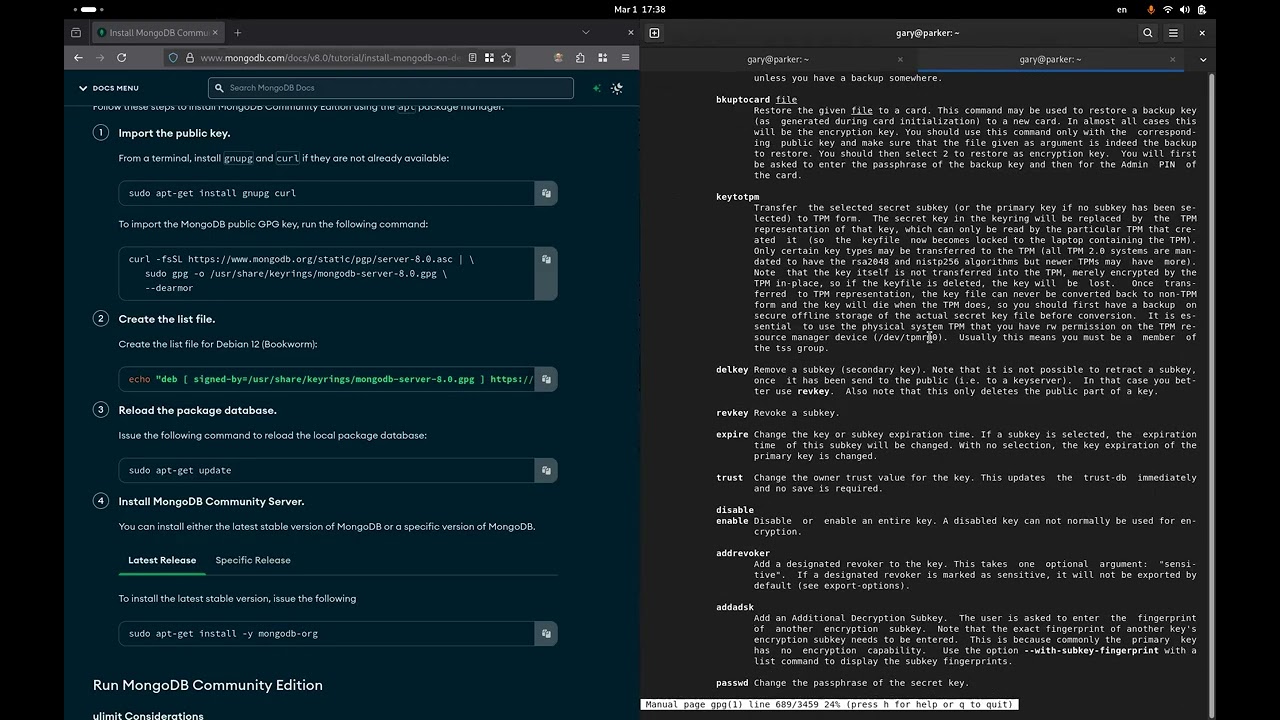
Task: Open the Wi-Fi system status icon
Action: (x=1168, y=9)
